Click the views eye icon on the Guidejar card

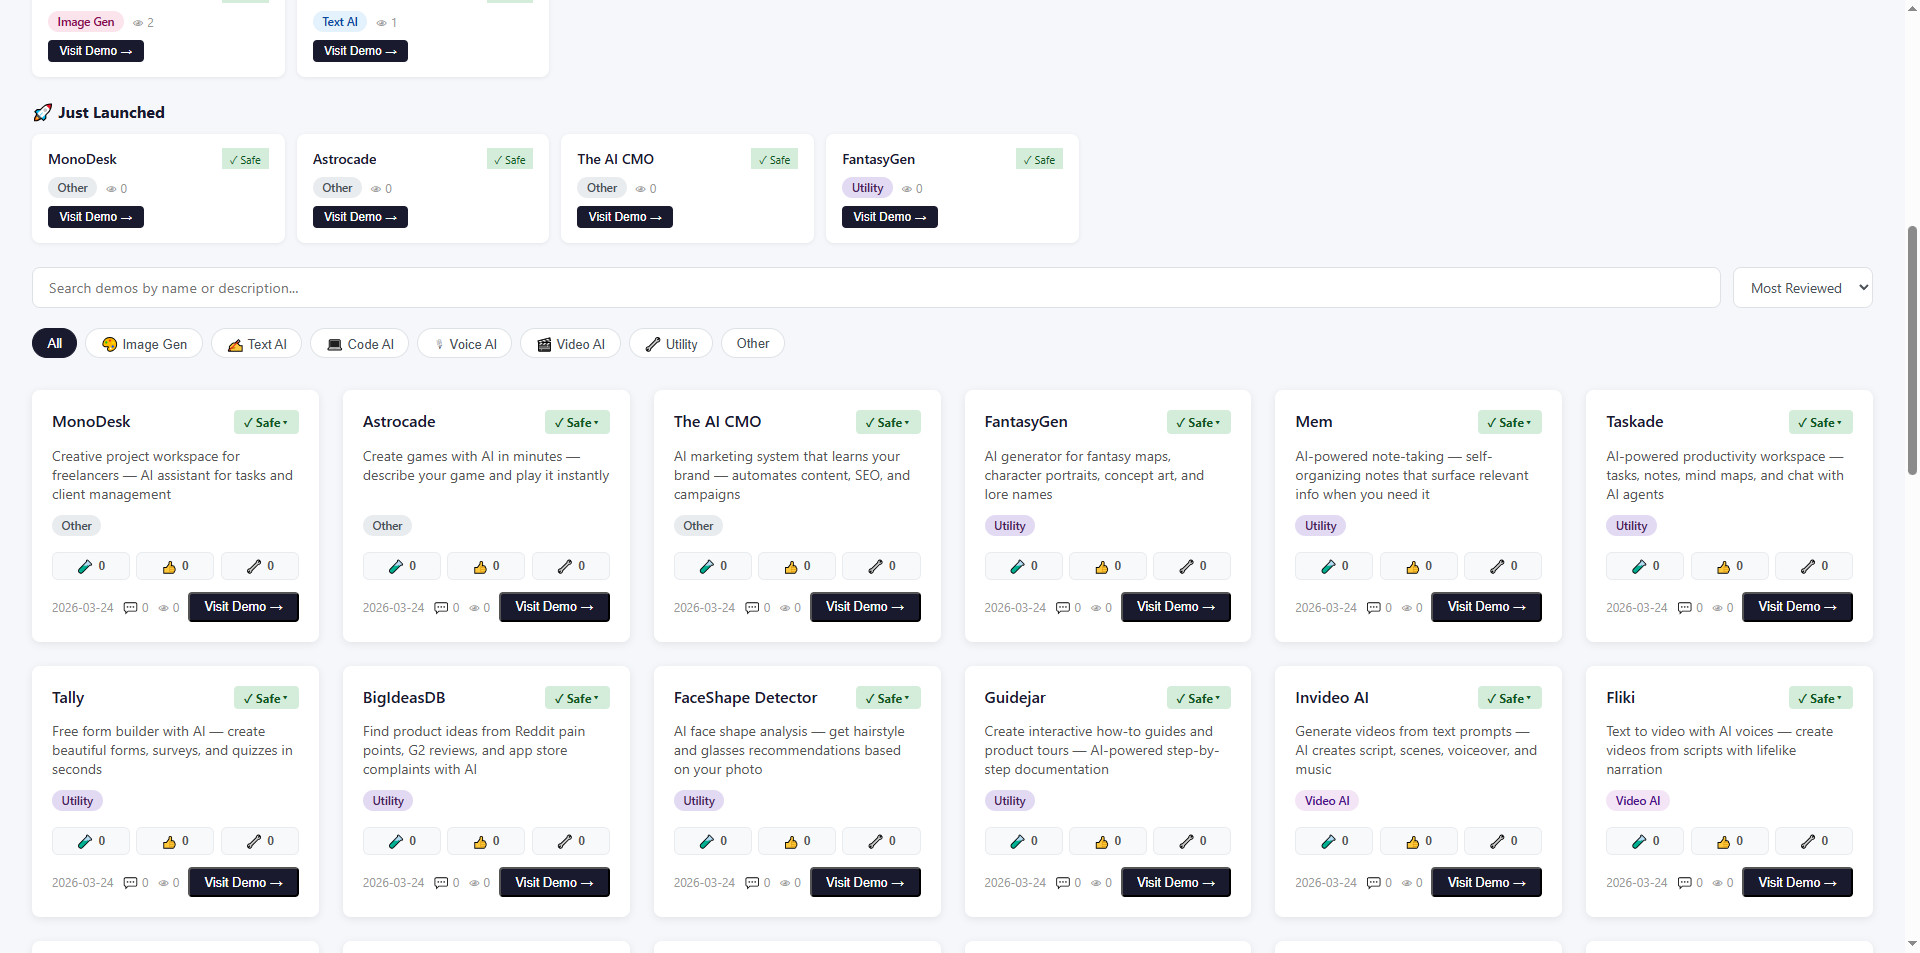point(1096,883)
